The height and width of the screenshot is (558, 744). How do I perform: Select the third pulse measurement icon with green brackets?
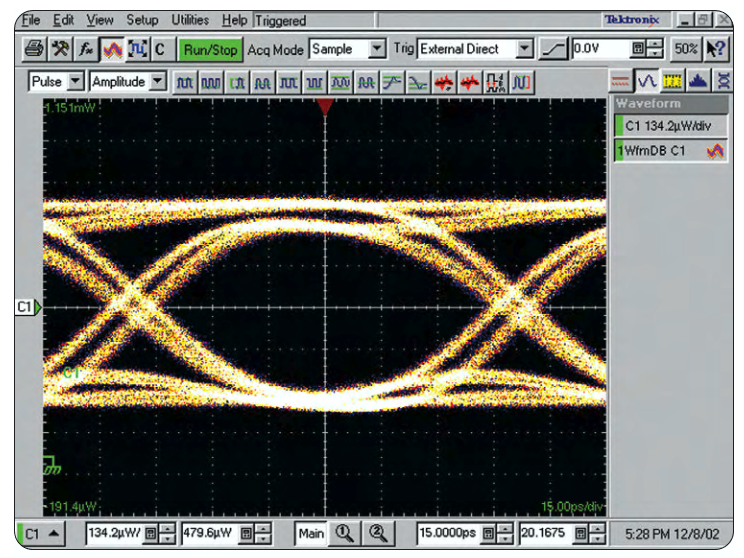coord(236,83)
